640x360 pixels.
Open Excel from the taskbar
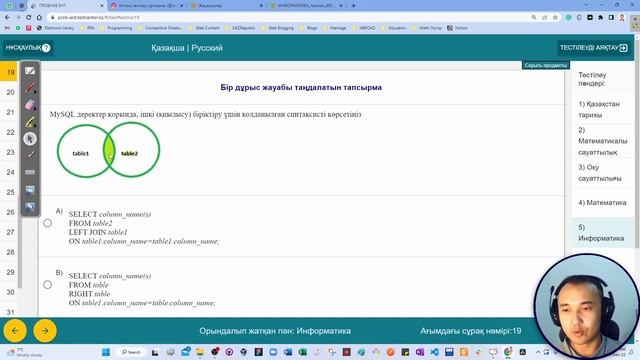point(302,352)
